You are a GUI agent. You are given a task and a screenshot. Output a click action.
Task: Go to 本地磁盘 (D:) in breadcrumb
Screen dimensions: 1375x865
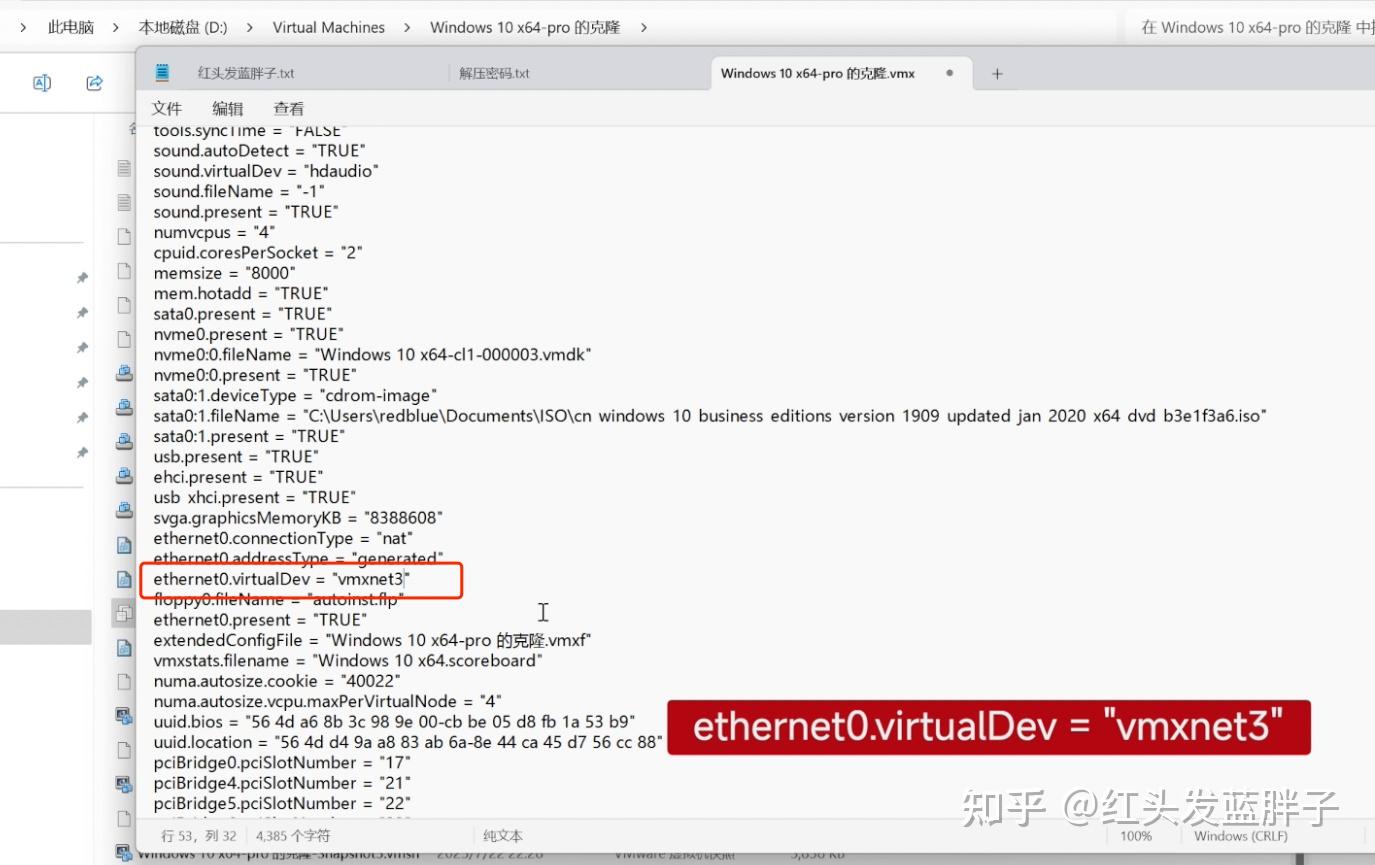click(x=183, y=27)
